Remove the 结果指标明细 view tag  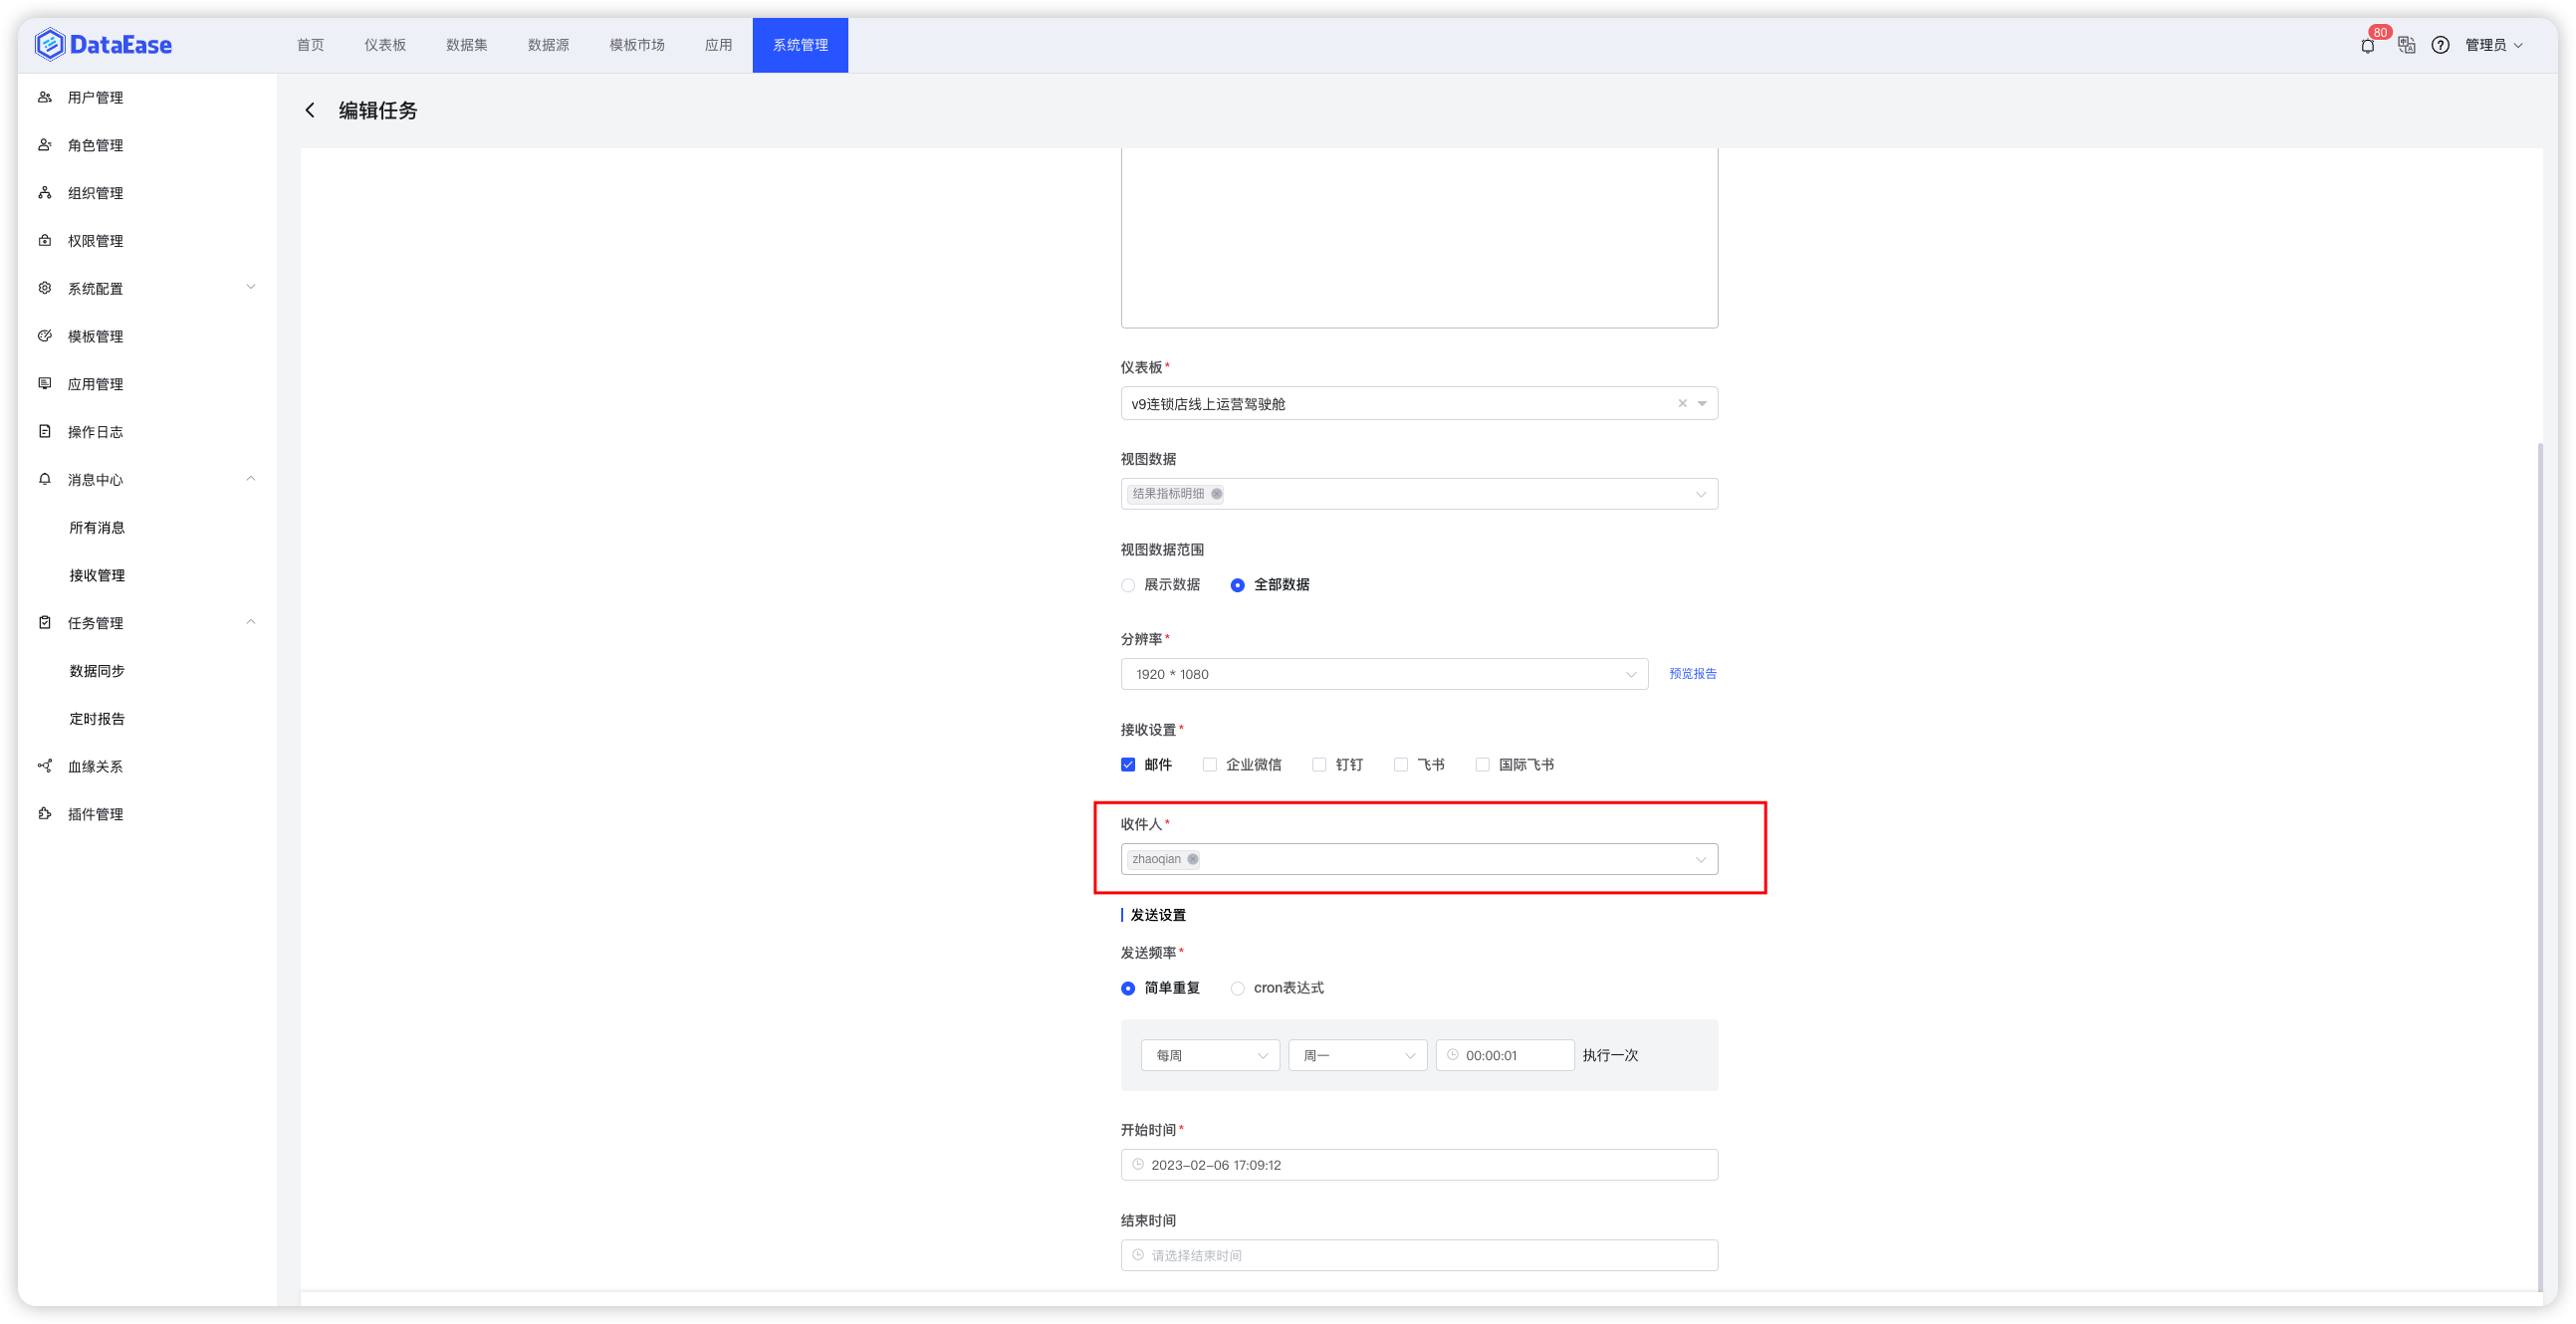1216,494
